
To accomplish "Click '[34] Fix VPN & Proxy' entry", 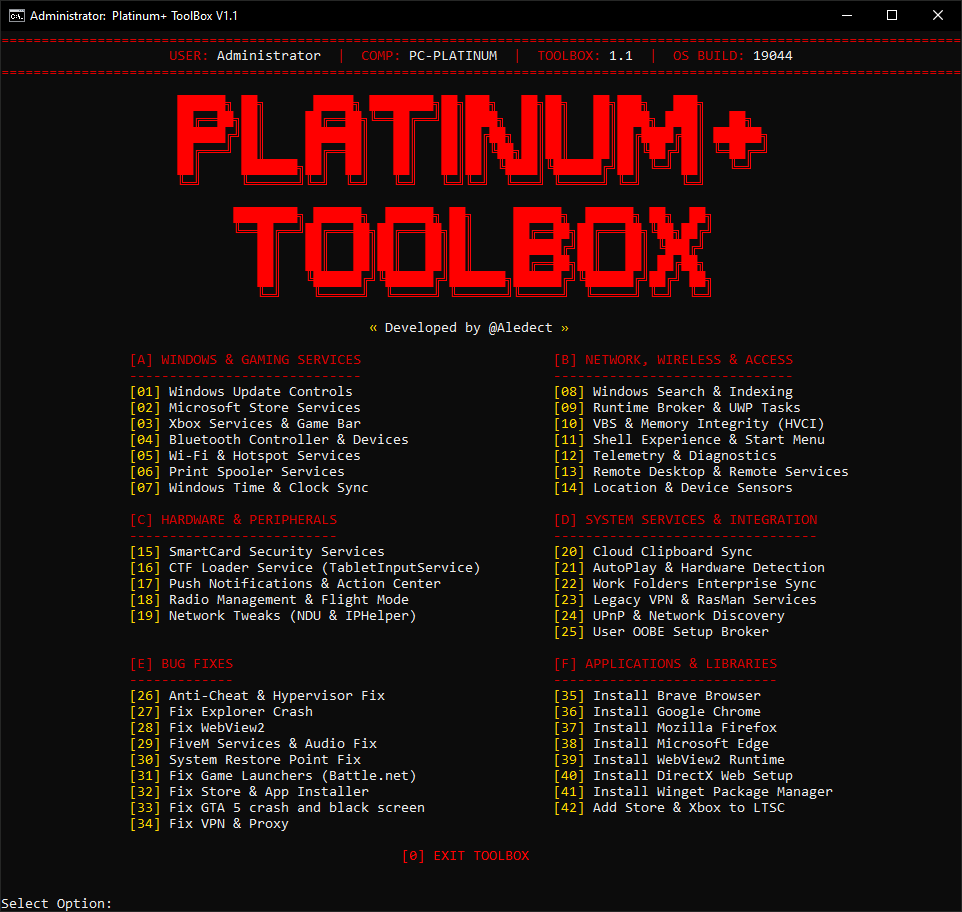I will [209, 823].
